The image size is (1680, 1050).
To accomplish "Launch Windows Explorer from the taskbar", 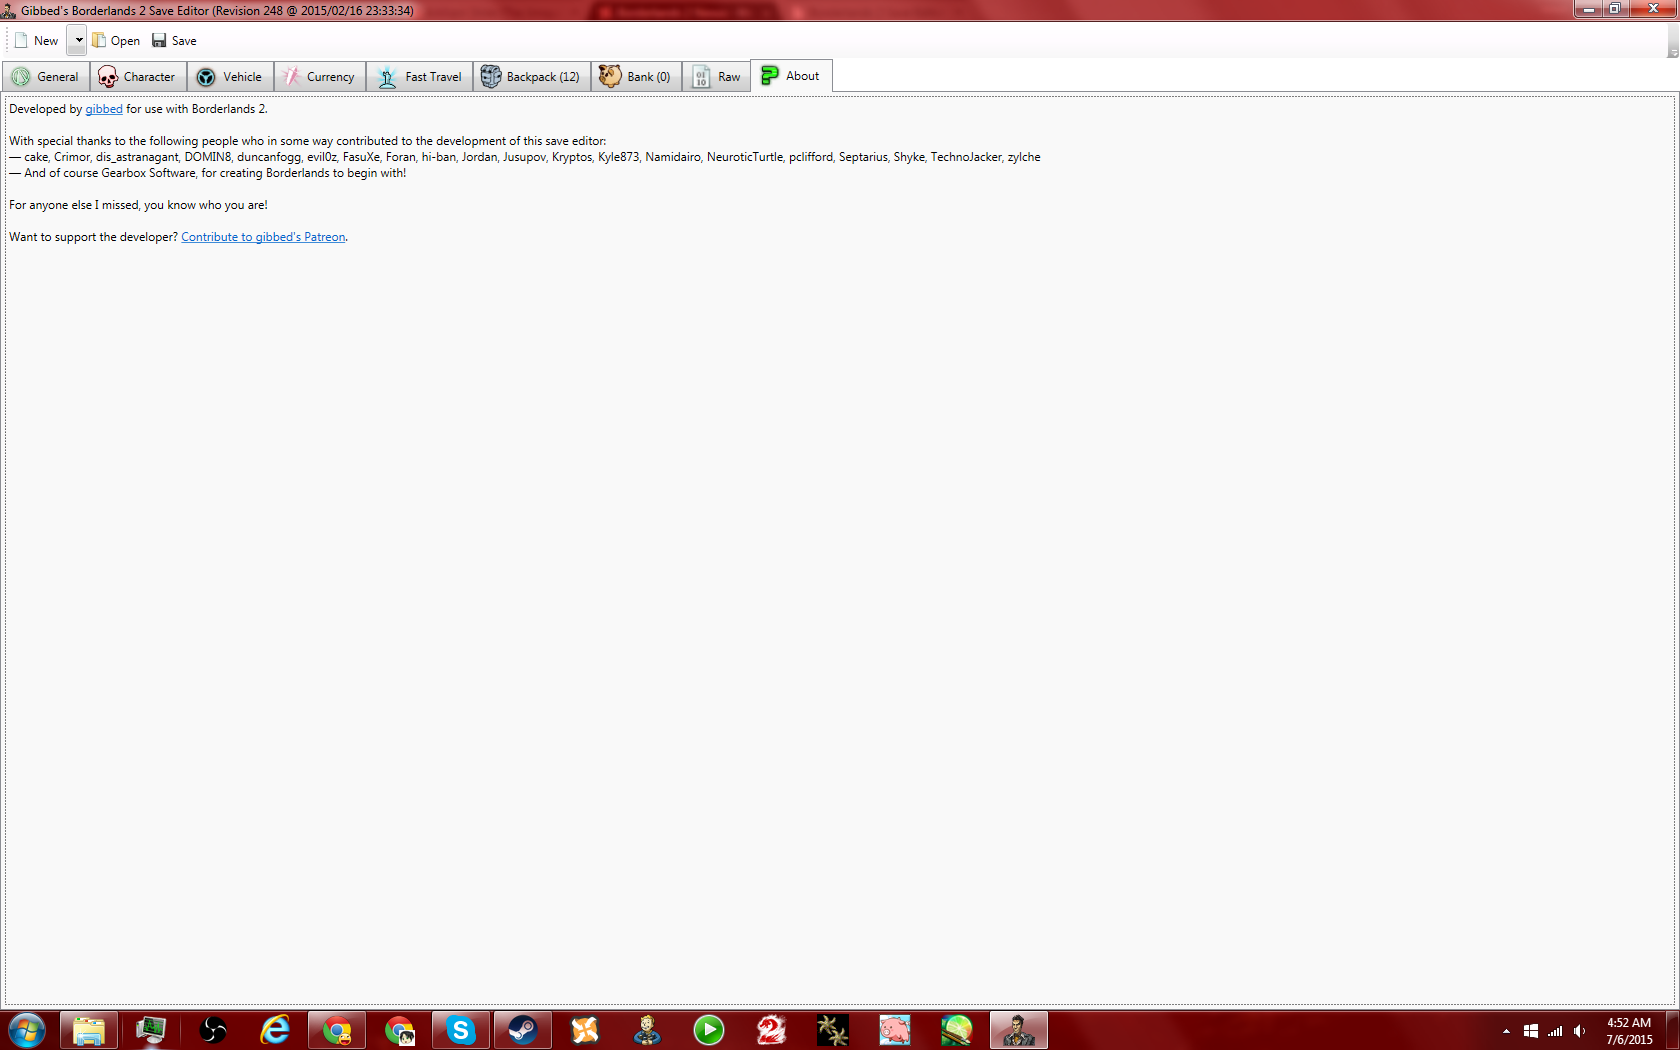I will [x=89, y=1030].
